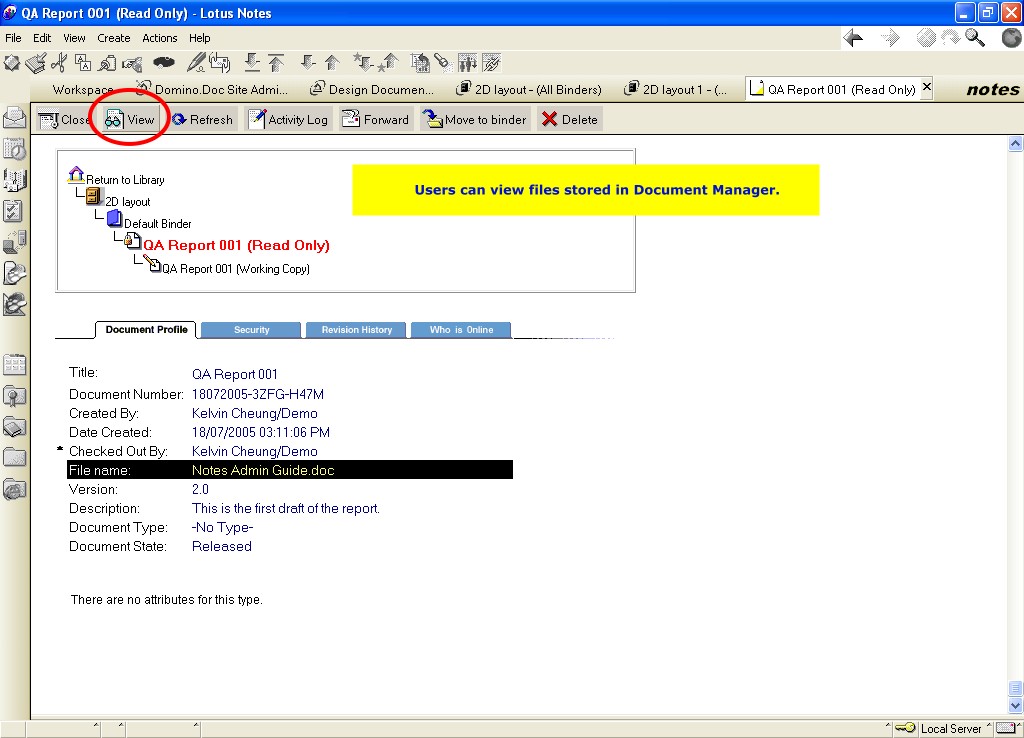Open the Calendar bookmark in the sidebar
Viewport: 1024px width, 738px height.
tap(14, 149)
